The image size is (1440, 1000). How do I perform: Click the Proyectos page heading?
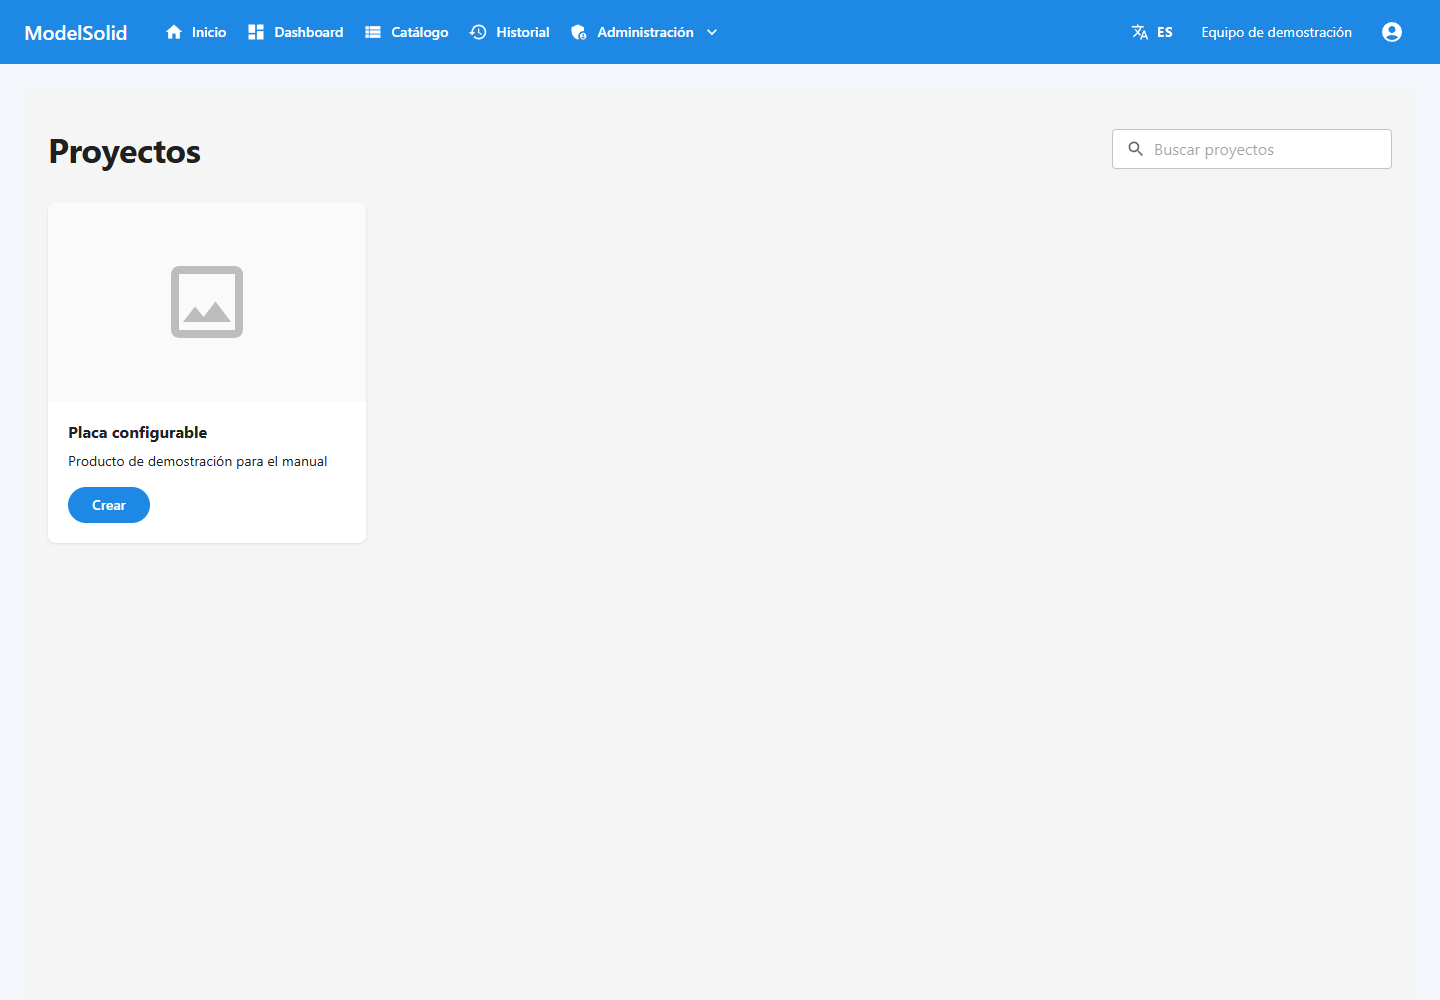tap(125, 151)
